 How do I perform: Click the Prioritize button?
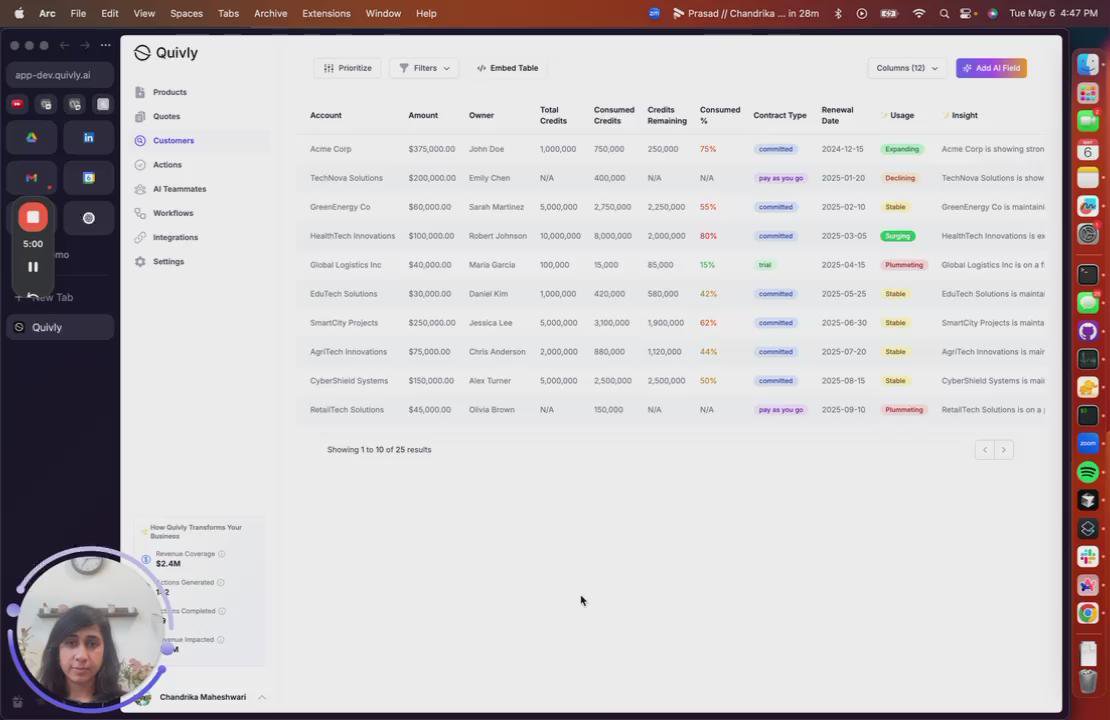click(x=348, y=68)
